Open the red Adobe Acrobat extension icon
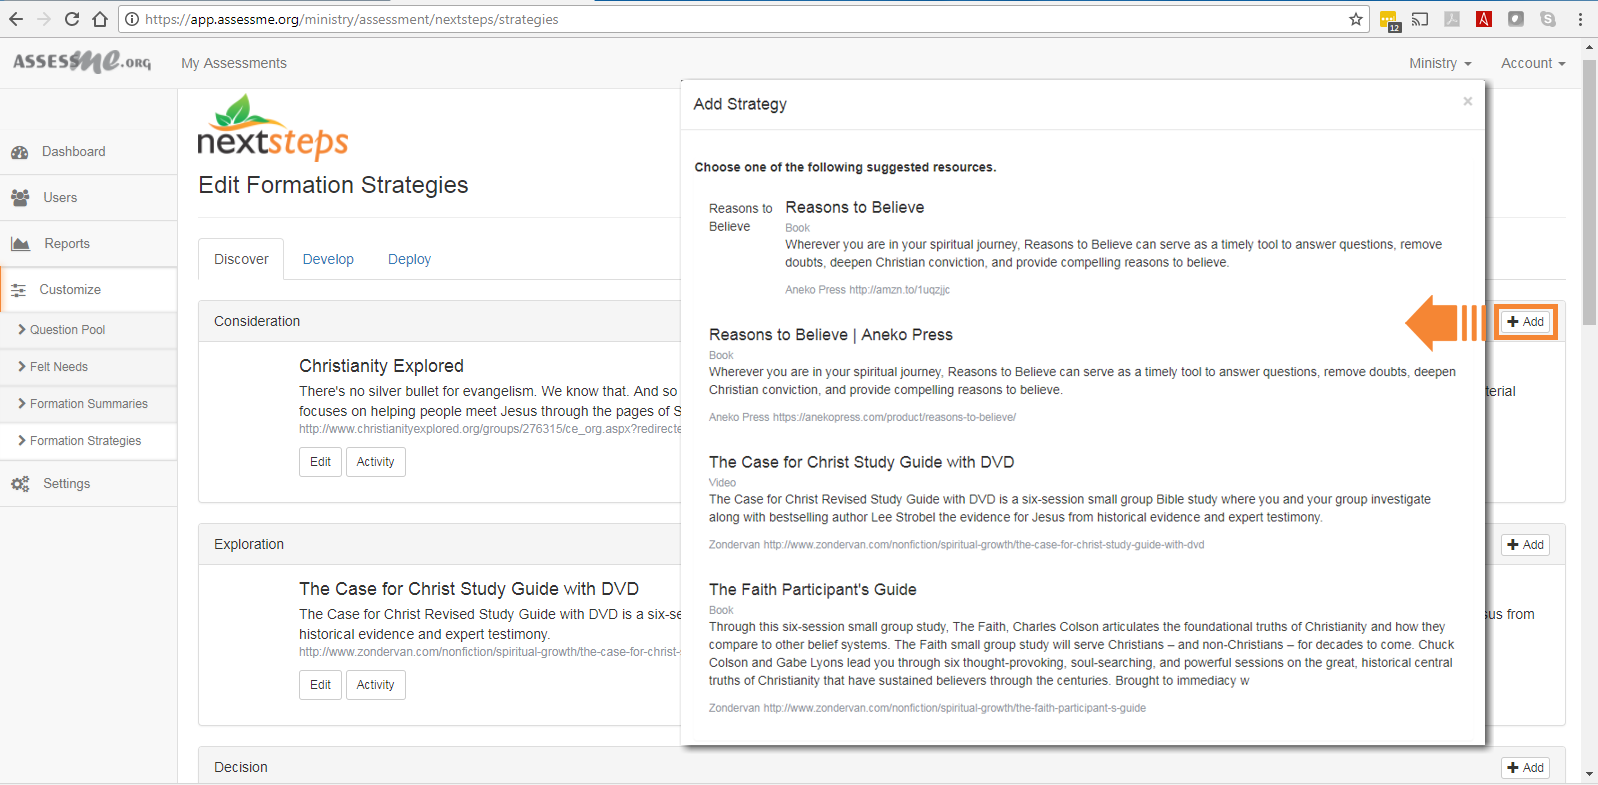 click(x=1484, y=19)
